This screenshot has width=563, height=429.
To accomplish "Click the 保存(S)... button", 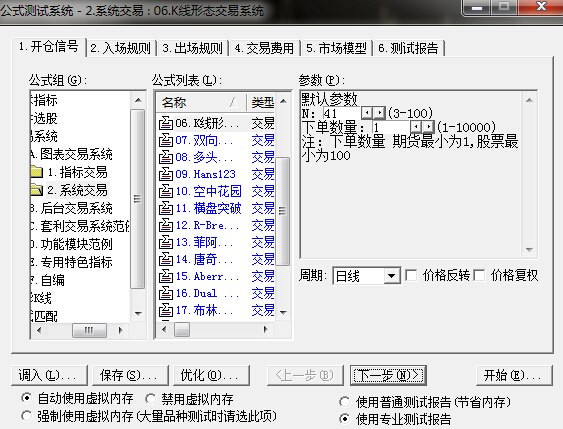I will click(x=130, y=376).
